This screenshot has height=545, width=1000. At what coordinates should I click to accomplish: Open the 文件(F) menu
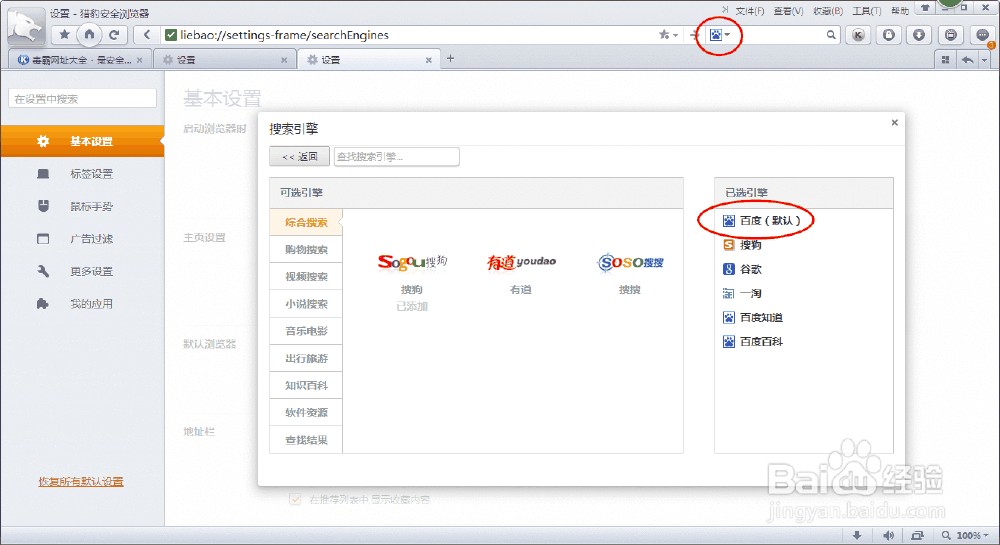click(x=750, y=11)
